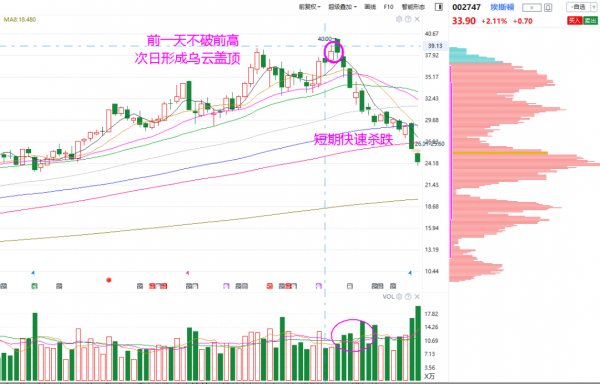This screenshot has width=600, height=384.
Task: Click the +2.11% change value
Action: 494,21
